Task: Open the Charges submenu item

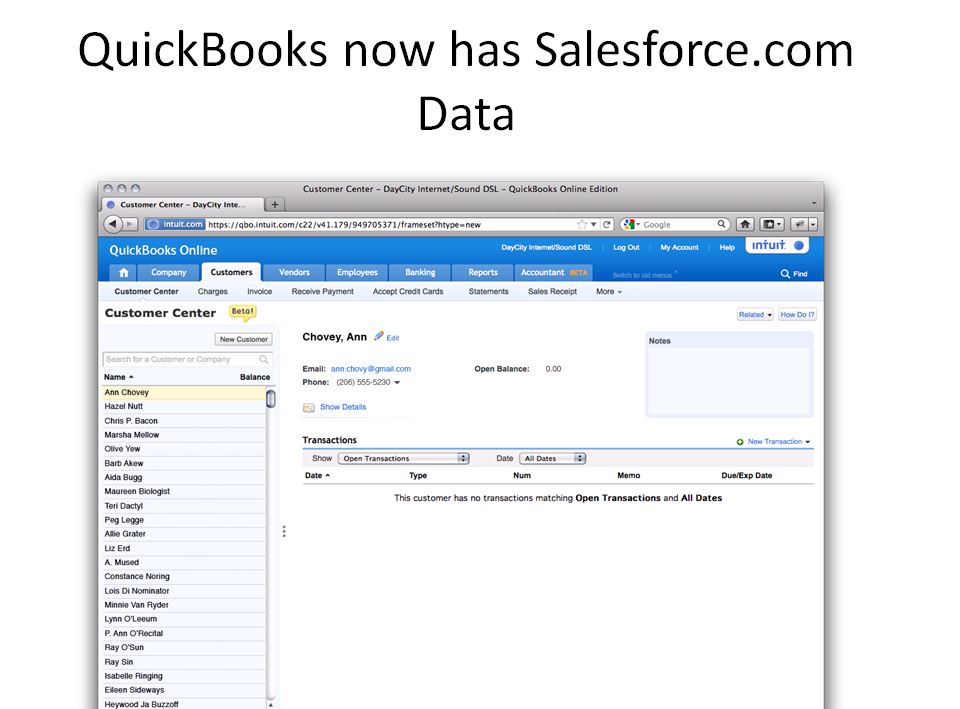Action: coord(212,291)
